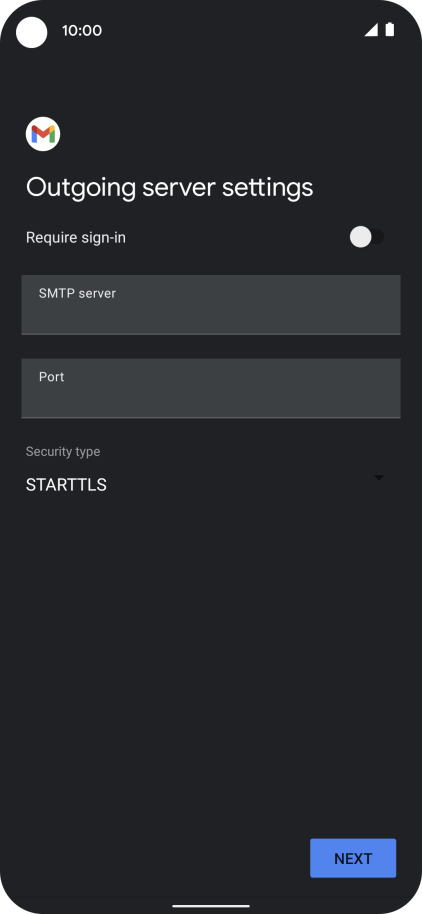Tap the Gmail logo icon
Screen dimensions: 422x914
(43, 134)
